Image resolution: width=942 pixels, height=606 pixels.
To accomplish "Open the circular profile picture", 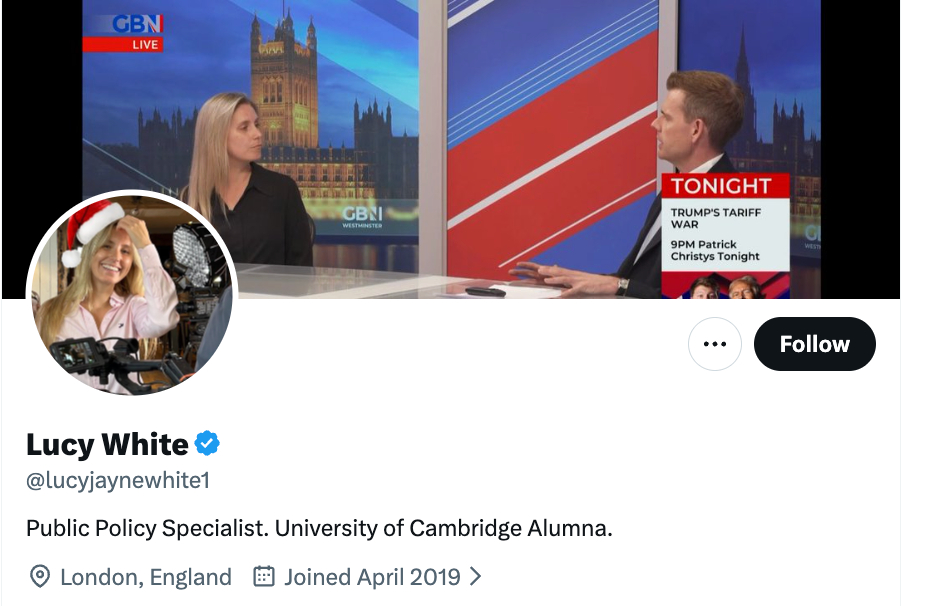I will pos(132,295).
